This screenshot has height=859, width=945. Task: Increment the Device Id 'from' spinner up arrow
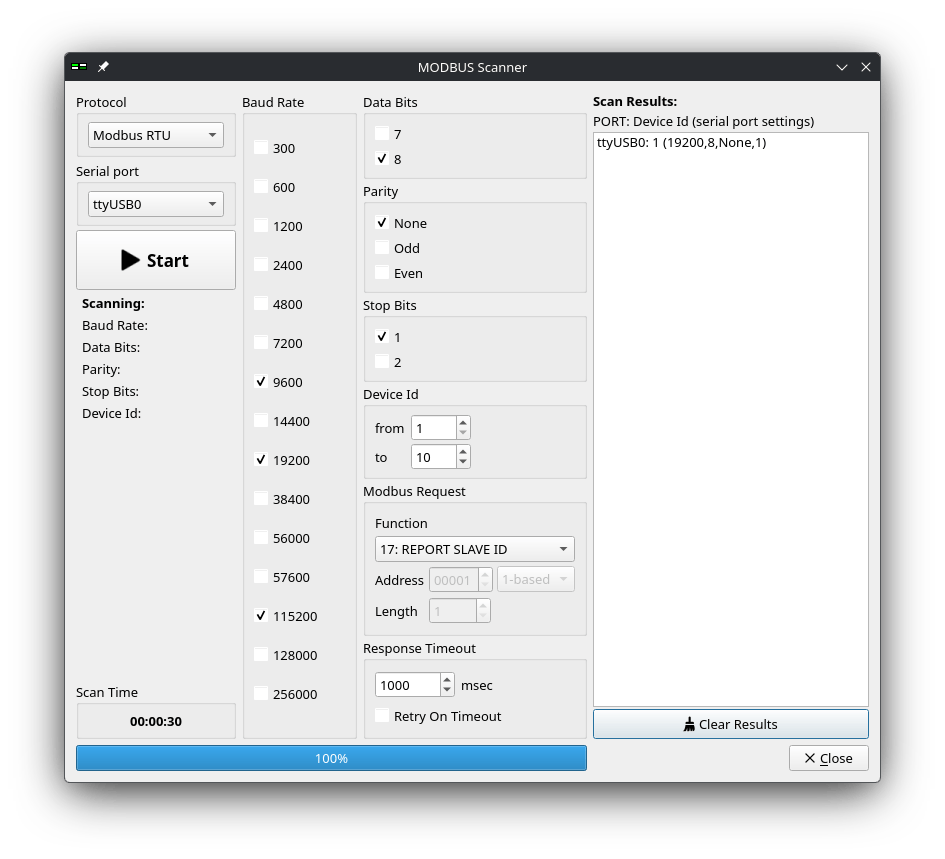pyautogui.click(x=463, y=423)
